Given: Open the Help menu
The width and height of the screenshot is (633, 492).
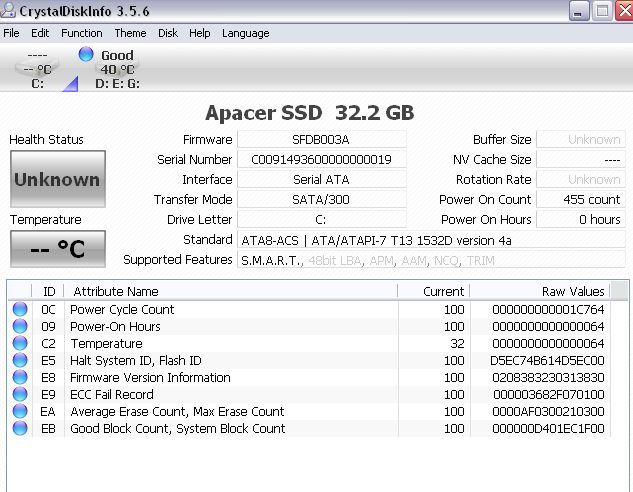Looking at the screenshot, I should pos(199,33).
